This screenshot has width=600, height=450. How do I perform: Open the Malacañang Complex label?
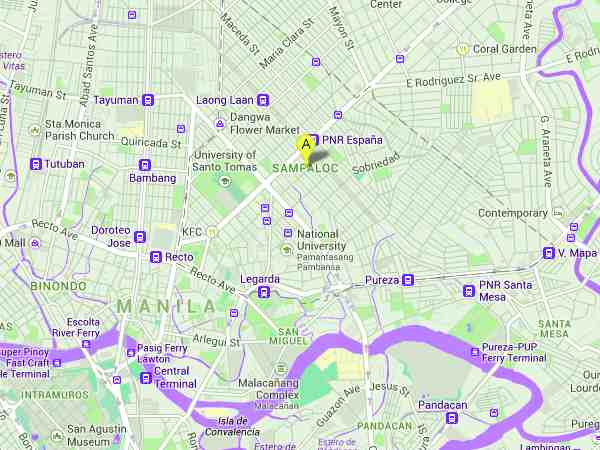tap(269, 389)
